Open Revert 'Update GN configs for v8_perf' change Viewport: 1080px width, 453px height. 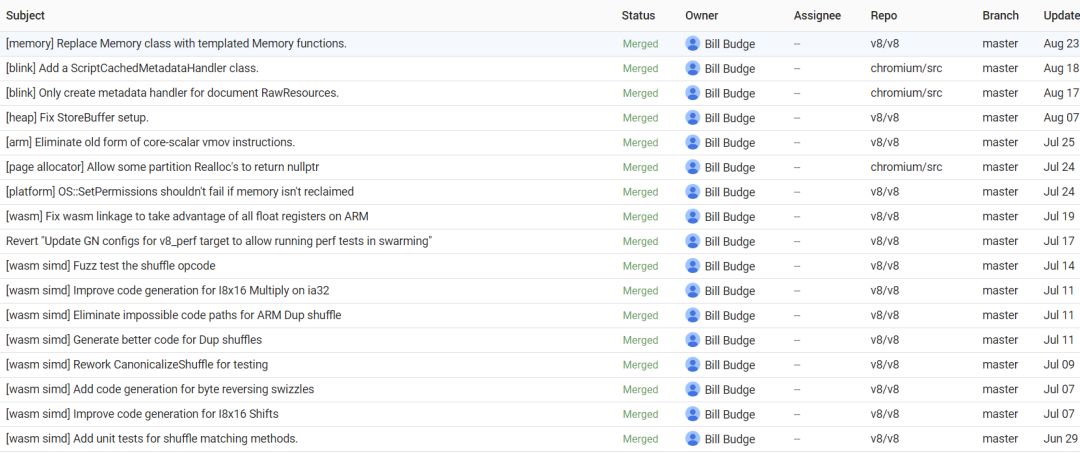pyautogui.click(x=219, y=242)
